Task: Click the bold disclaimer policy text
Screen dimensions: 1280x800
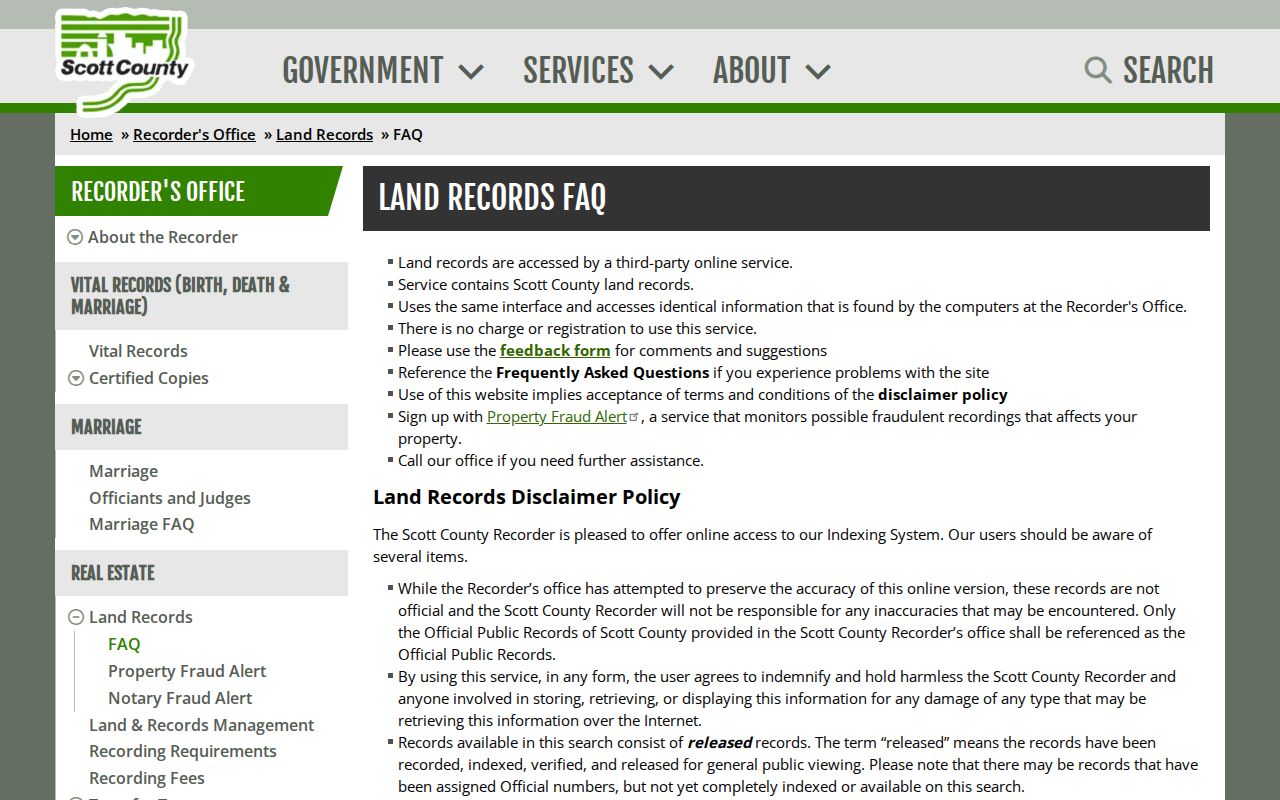Action: tap(943, 394)
